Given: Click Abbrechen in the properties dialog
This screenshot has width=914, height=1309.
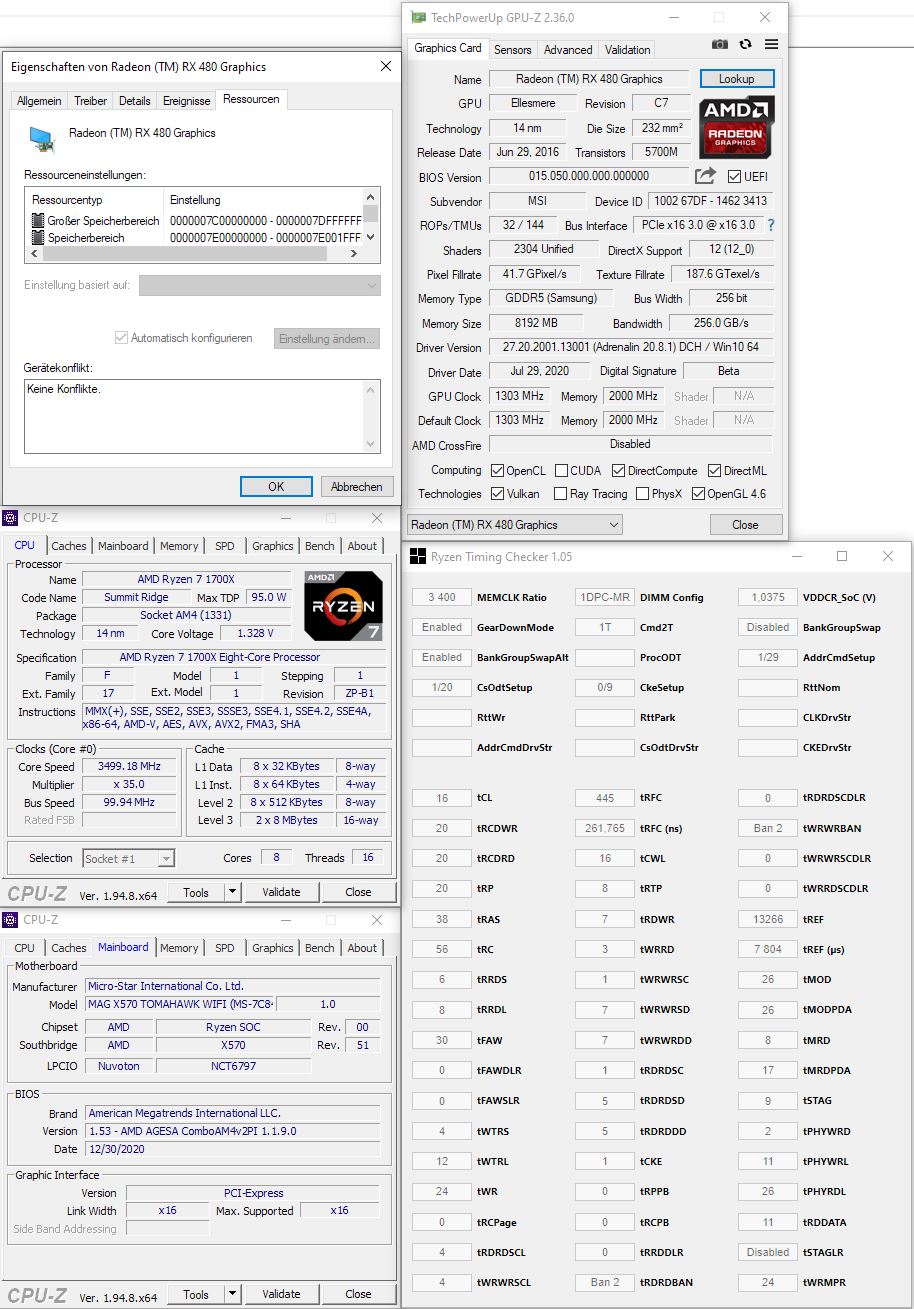Looking at the screenshot, I should 357,486.
